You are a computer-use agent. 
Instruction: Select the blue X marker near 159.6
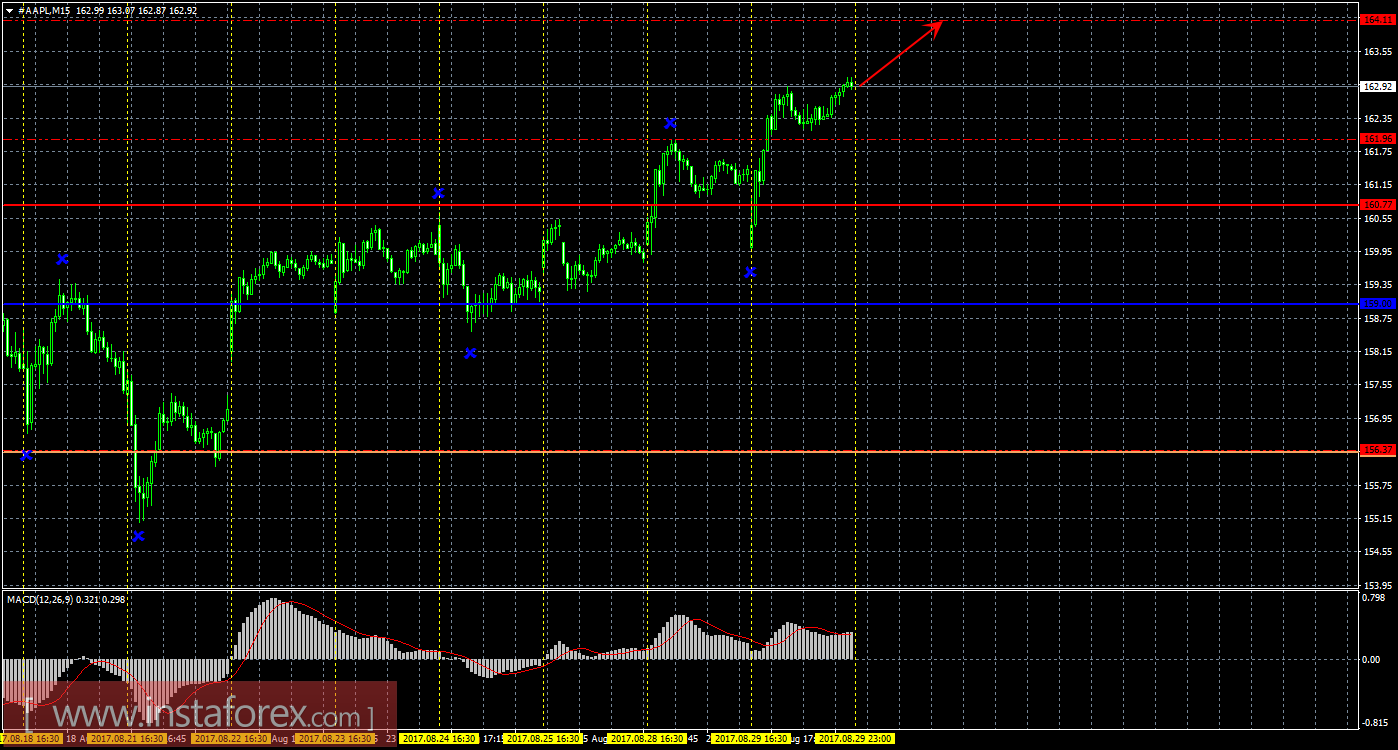click(750, 272)
